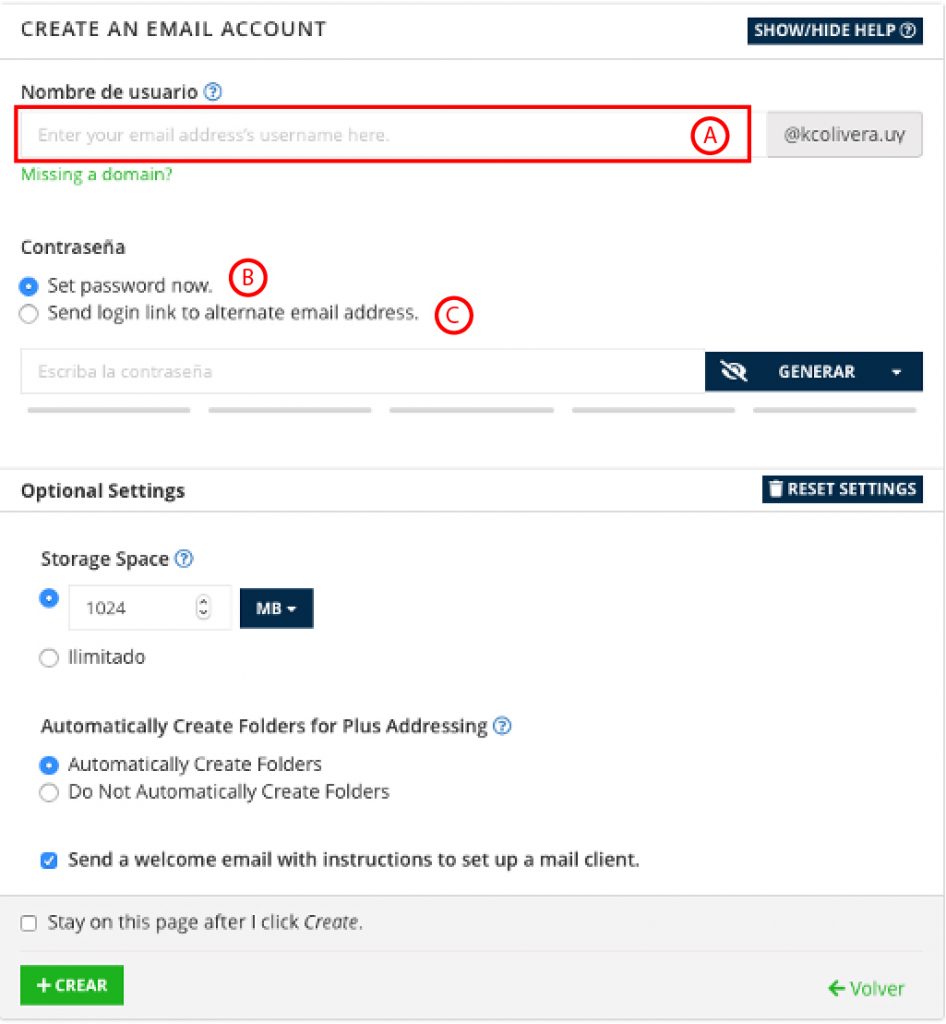Click the Plus Addressing help question icon

pos(503,726)
